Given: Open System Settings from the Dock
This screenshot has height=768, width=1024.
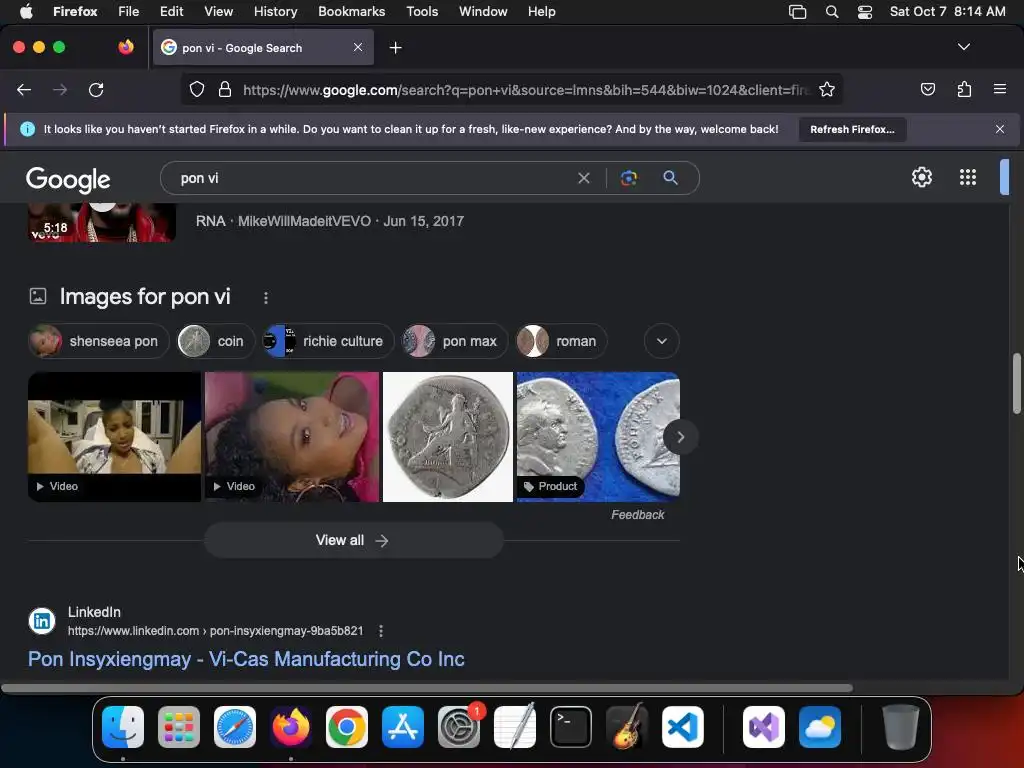Looking at the screenshot, I should [459, 727].
